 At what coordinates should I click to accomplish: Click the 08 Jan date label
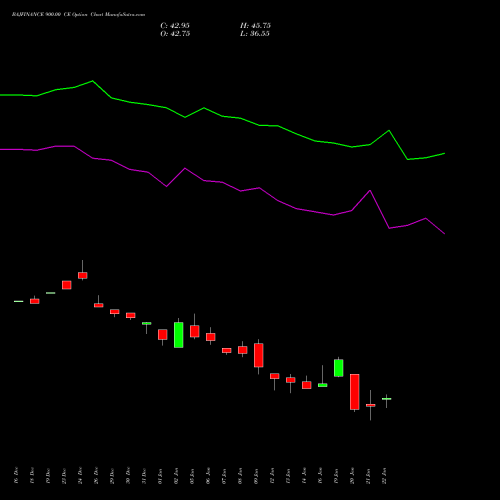coord(240,476)
